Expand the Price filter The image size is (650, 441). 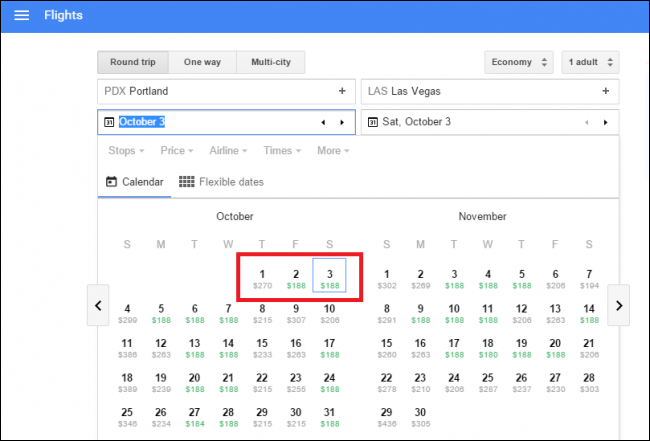(177, 150)
